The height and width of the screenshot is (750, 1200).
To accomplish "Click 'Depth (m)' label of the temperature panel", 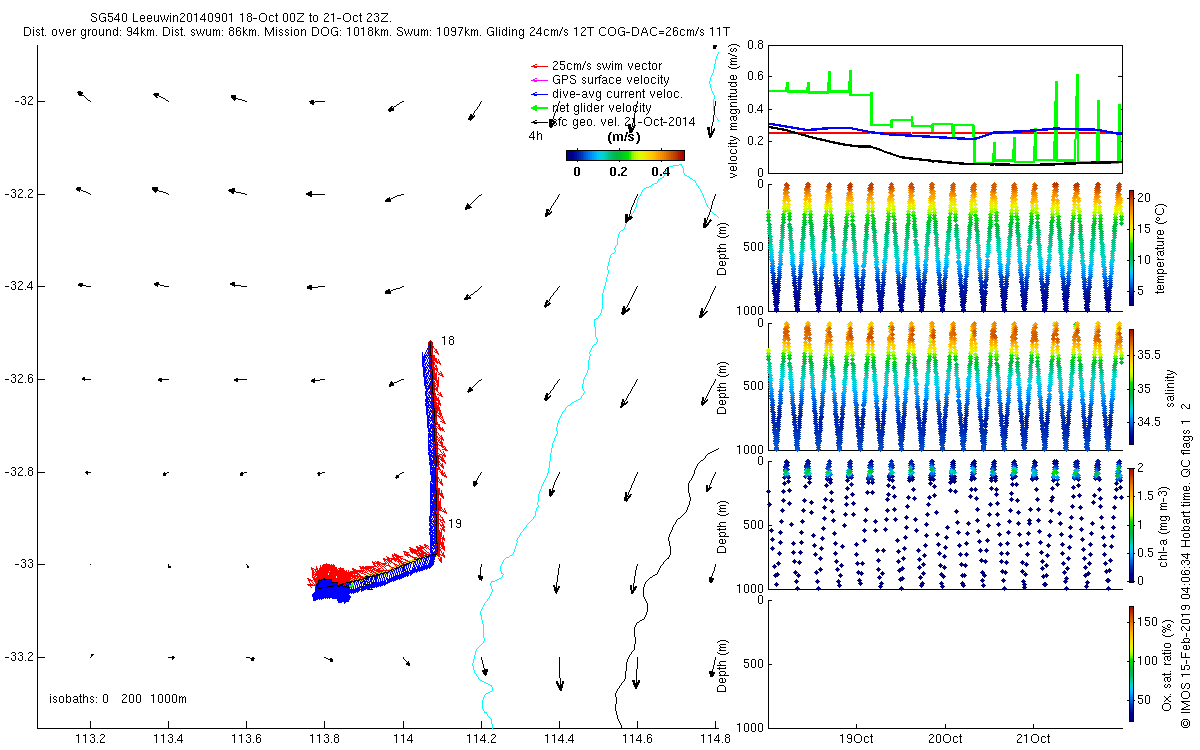I will 723,248.
